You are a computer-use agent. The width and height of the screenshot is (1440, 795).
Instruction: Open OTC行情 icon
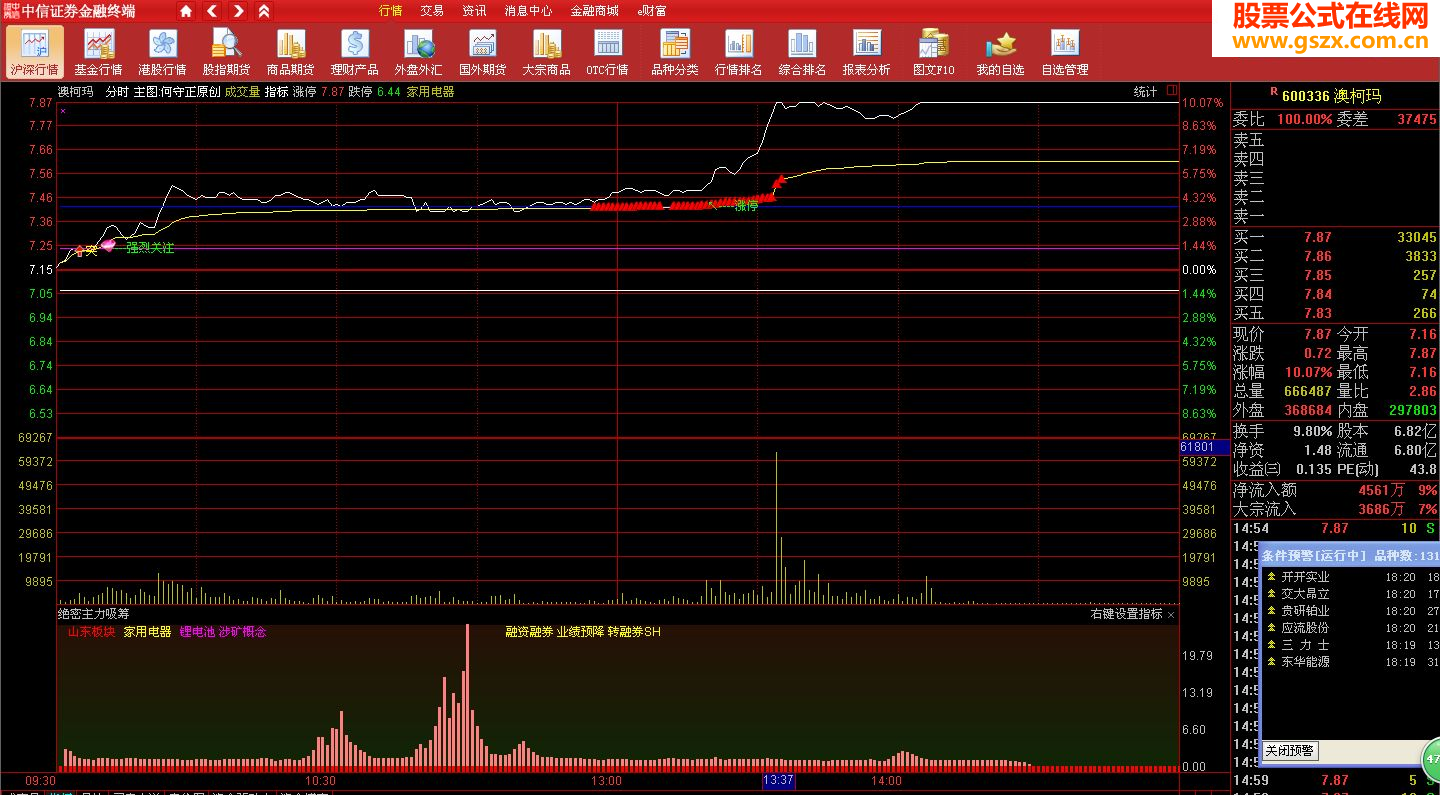pos(607,52)
